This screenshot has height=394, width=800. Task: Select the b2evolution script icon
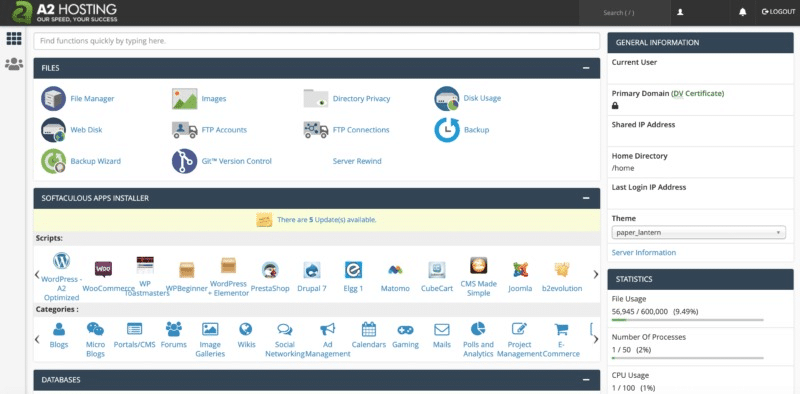point(562,269)
